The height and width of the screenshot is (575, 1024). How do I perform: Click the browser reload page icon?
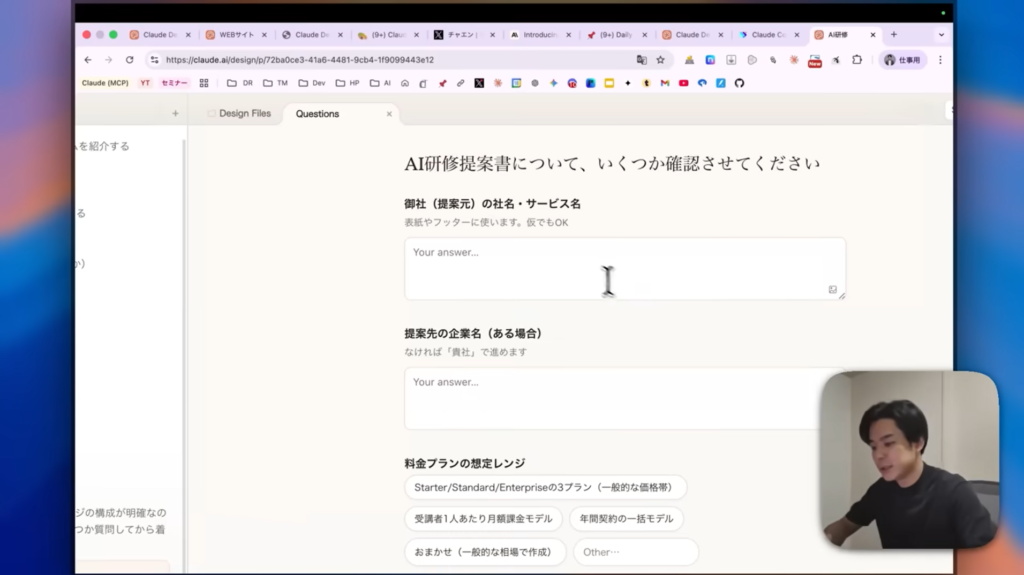coord(129,60)
